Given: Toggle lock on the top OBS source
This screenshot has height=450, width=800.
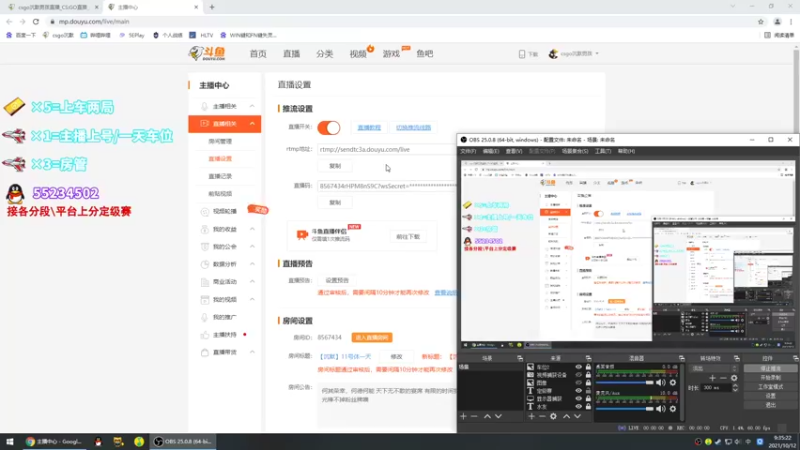Looking at the screenshot, I should point(588,367).
